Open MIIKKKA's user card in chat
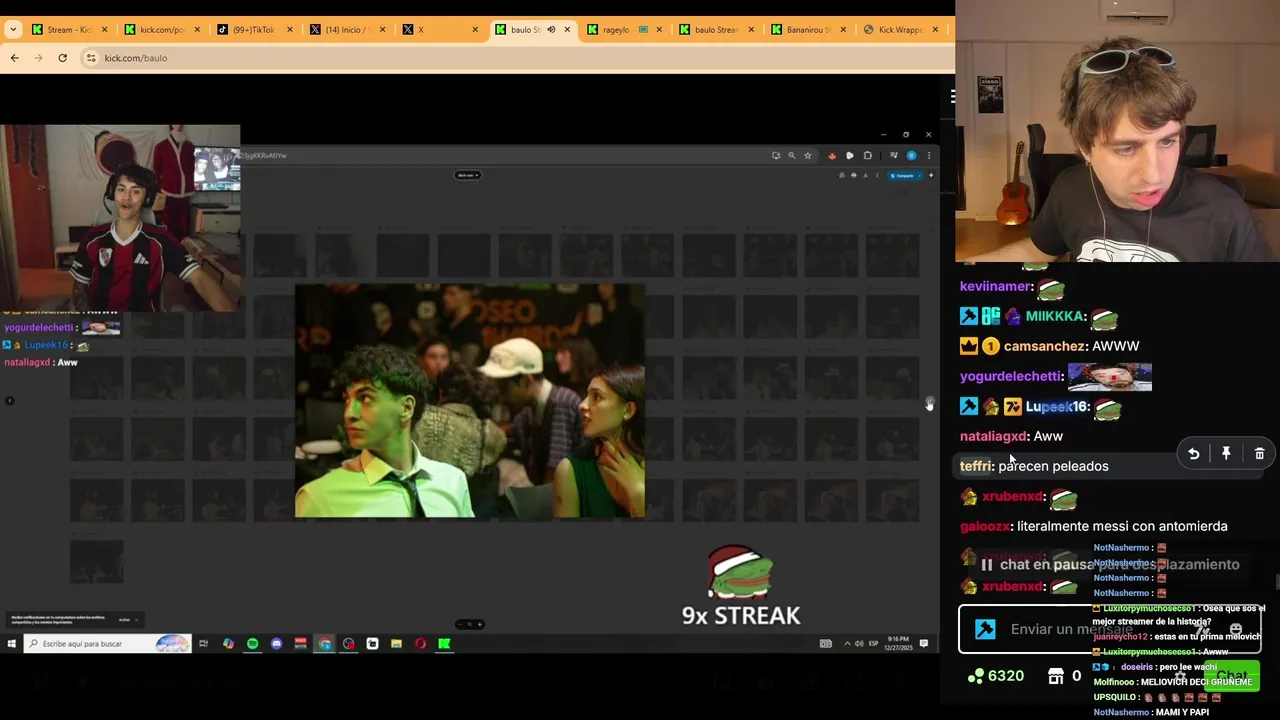Screen dimensions: 1280x720 pos(1054,316)
